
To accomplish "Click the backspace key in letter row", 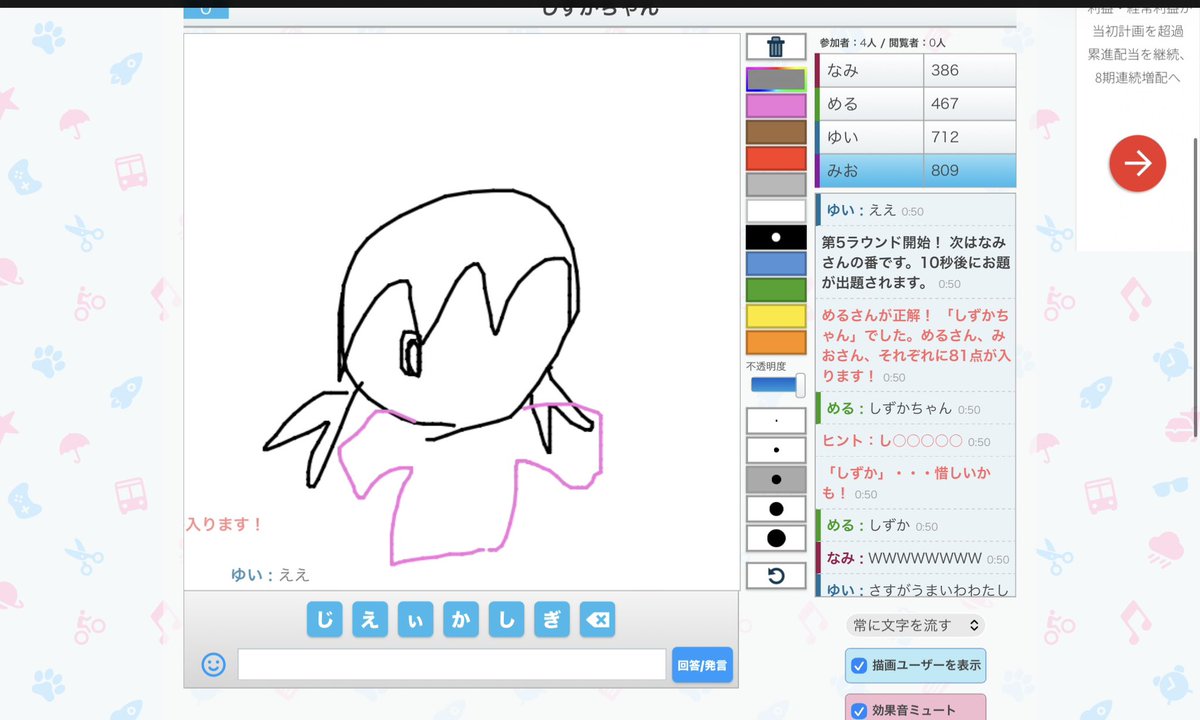I will [597, 620].
